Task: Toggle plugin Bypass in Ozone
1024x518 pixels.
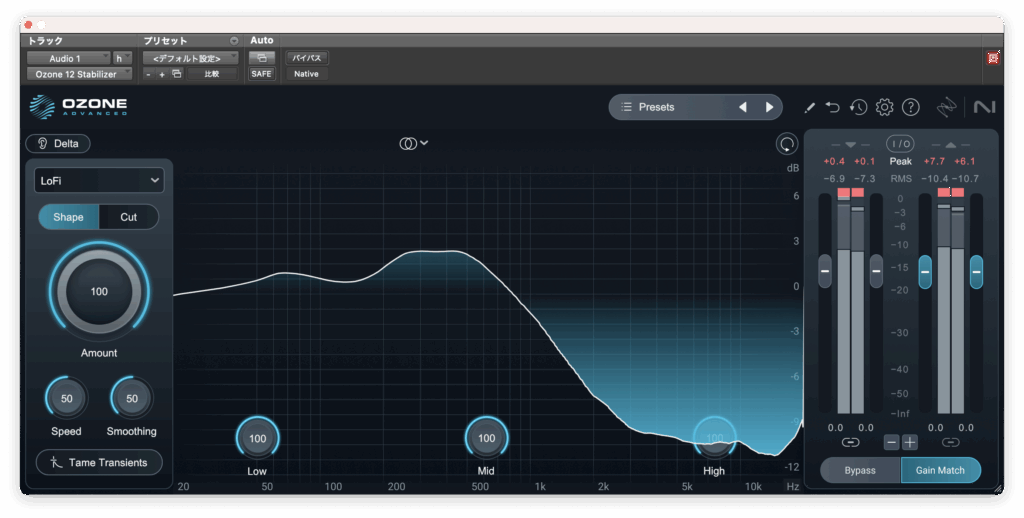Action: (x=860, y=470)
